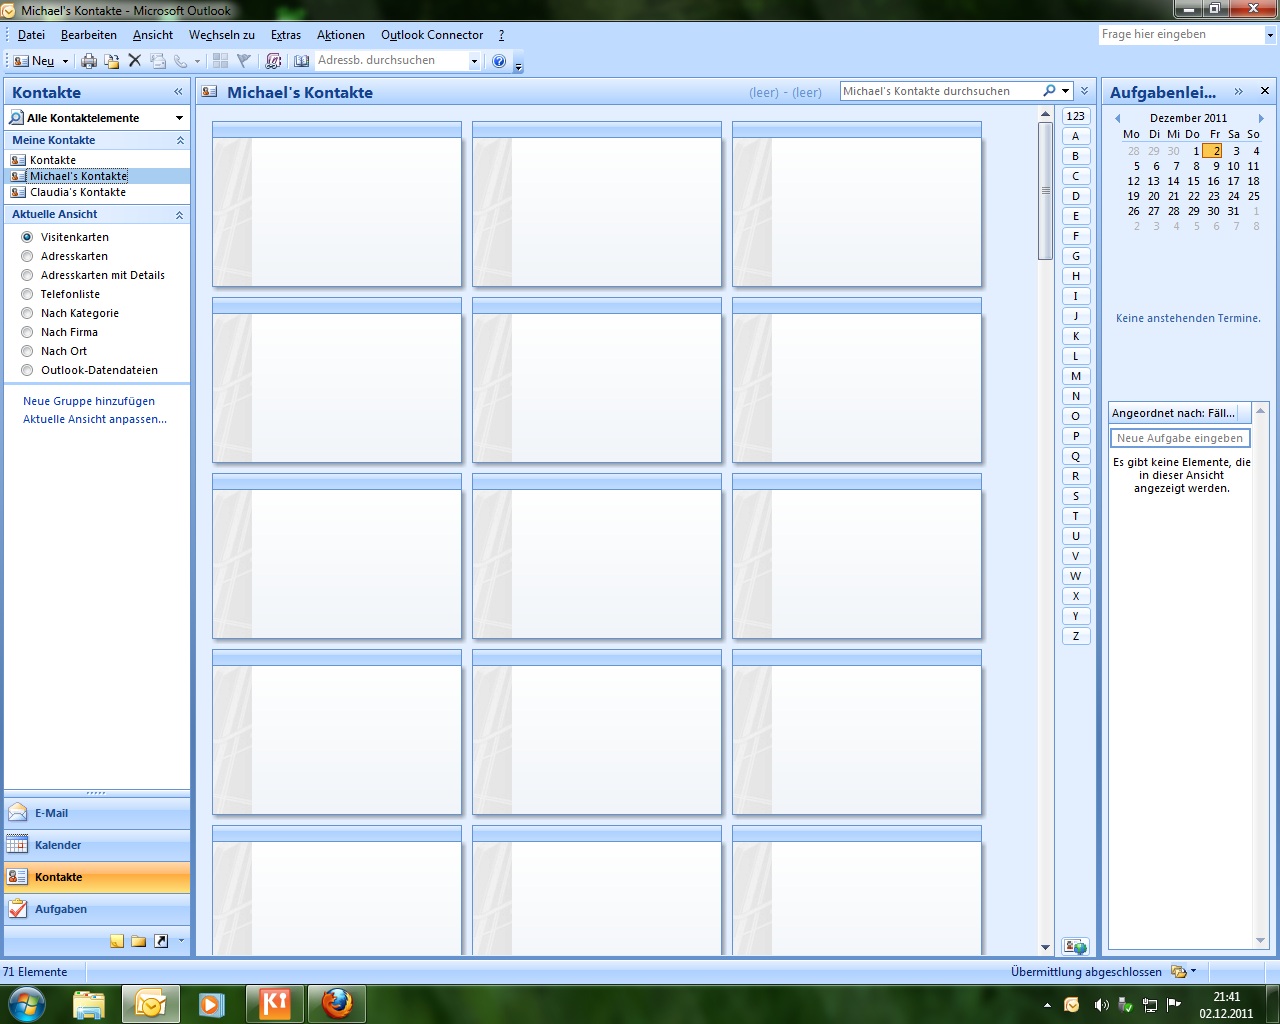Minimize the Aufgabenleiste with double chevron
Image resolution: width=1280 pixels, height=1024 pixels.
1238,91
